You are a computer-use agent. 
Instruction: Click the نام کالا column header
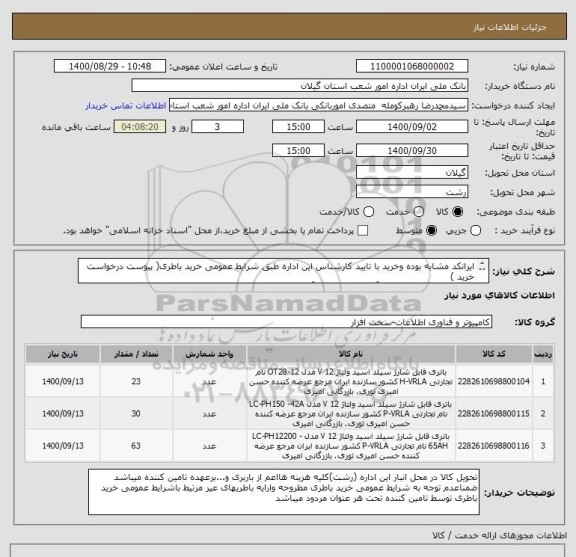click(351, 354)
